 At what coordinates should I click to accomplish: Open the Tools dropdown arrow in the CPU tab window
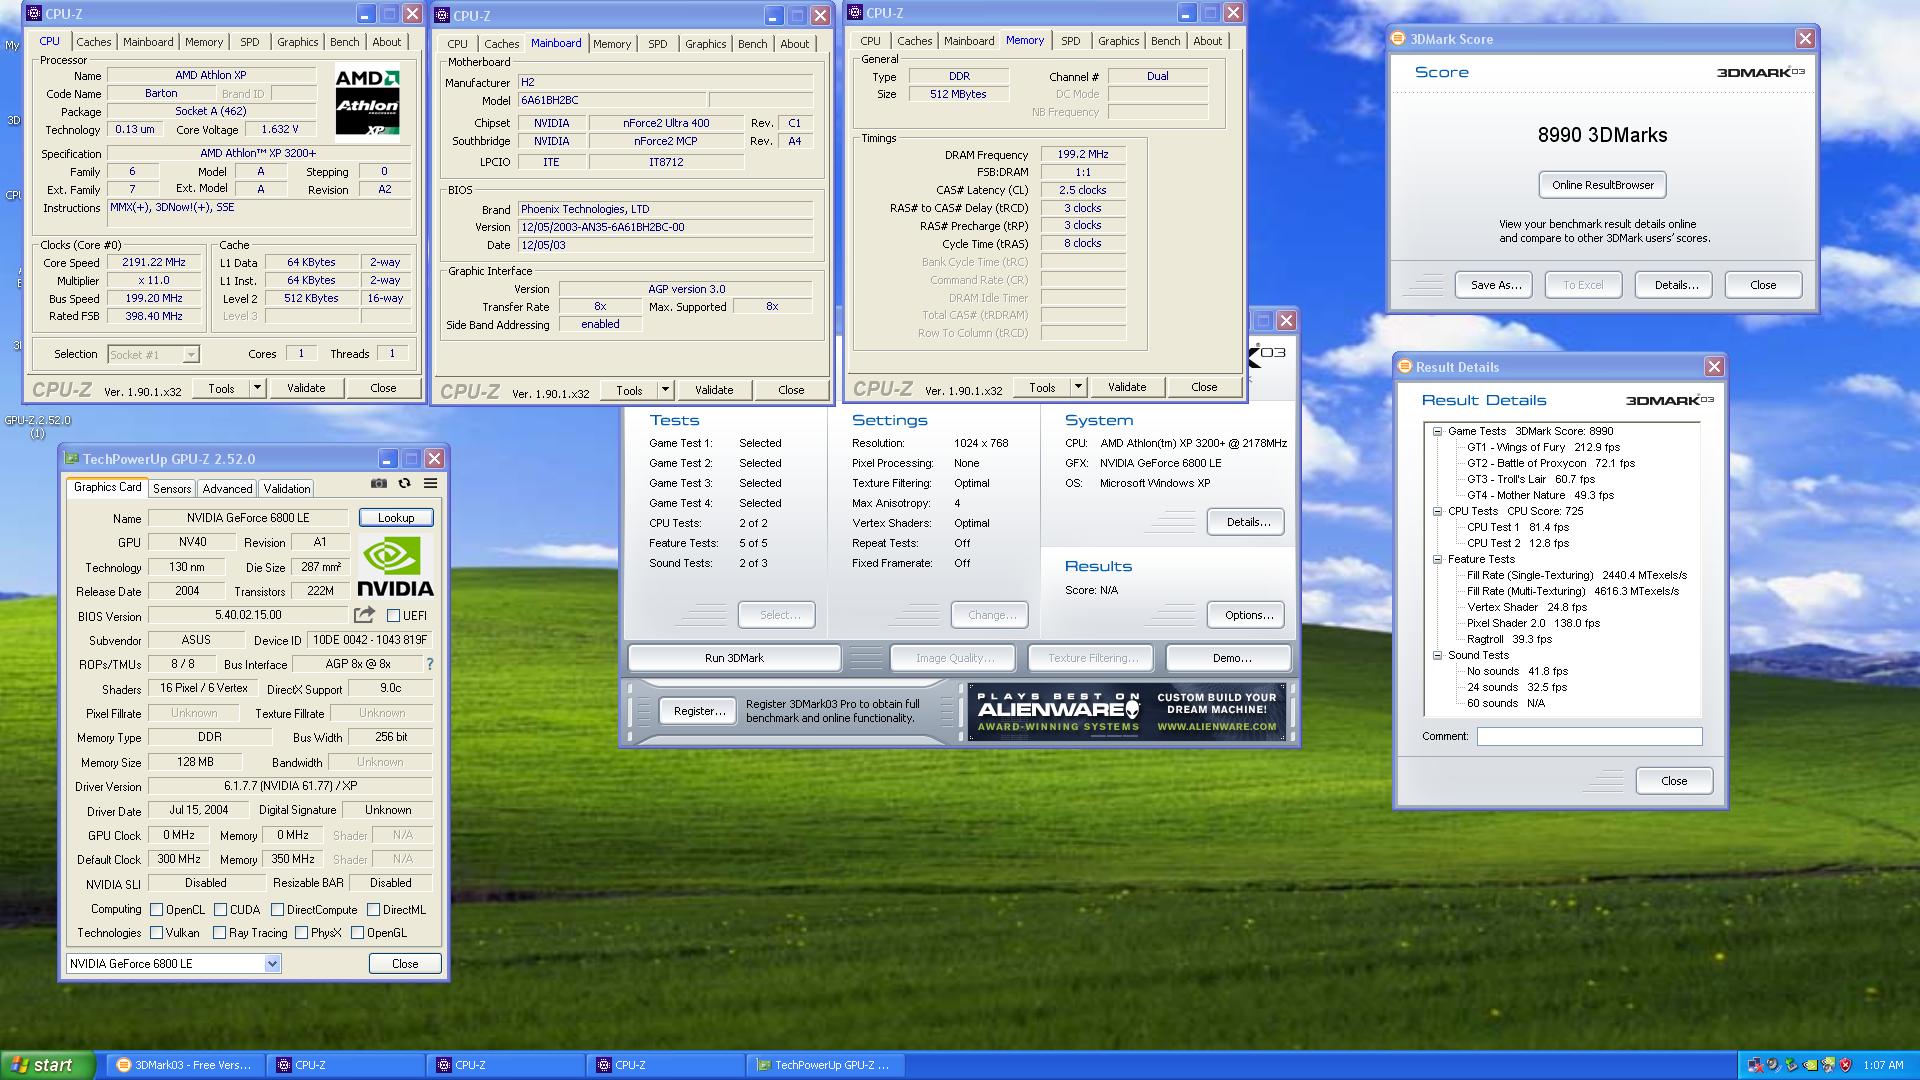(x=257, y=388)
